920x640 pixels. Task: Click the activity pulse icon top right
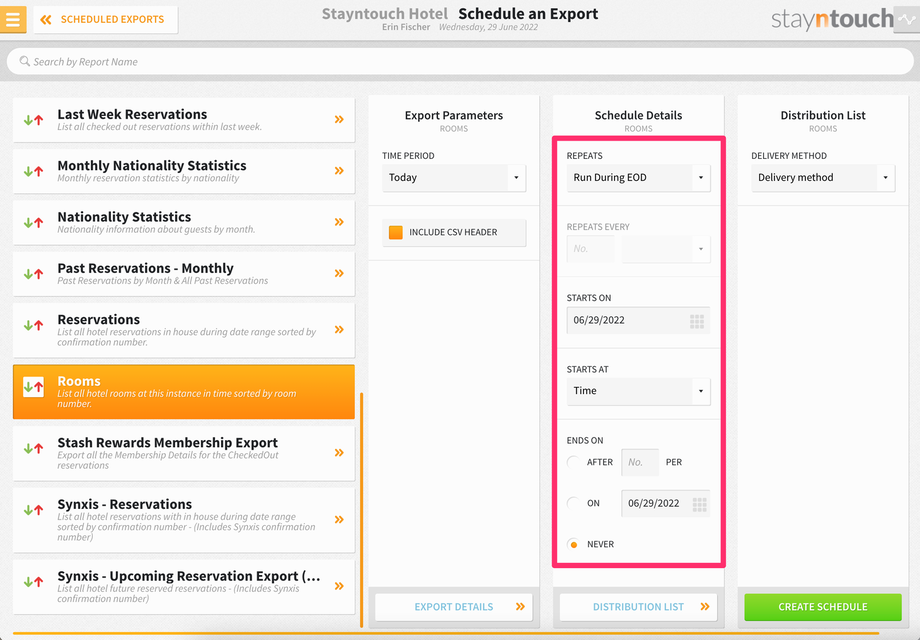907,19
